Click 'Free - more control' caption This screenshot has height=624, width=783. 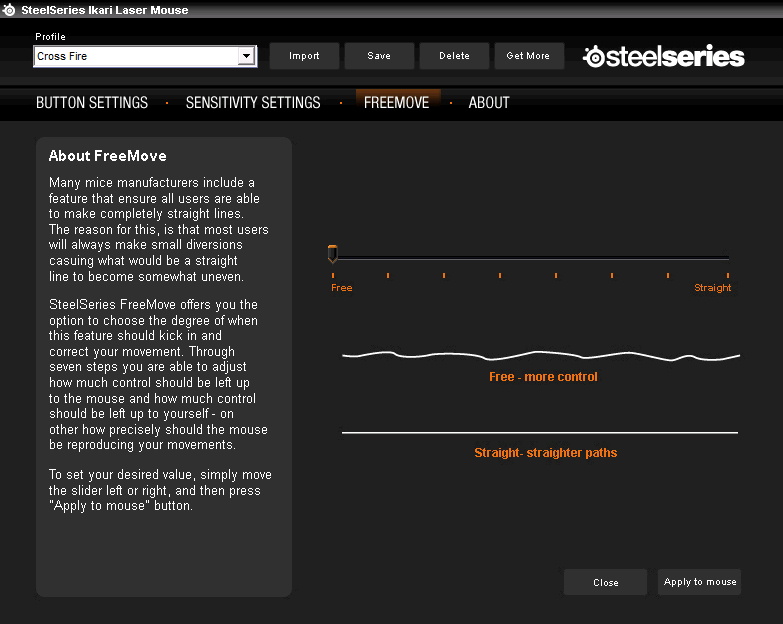543,377
